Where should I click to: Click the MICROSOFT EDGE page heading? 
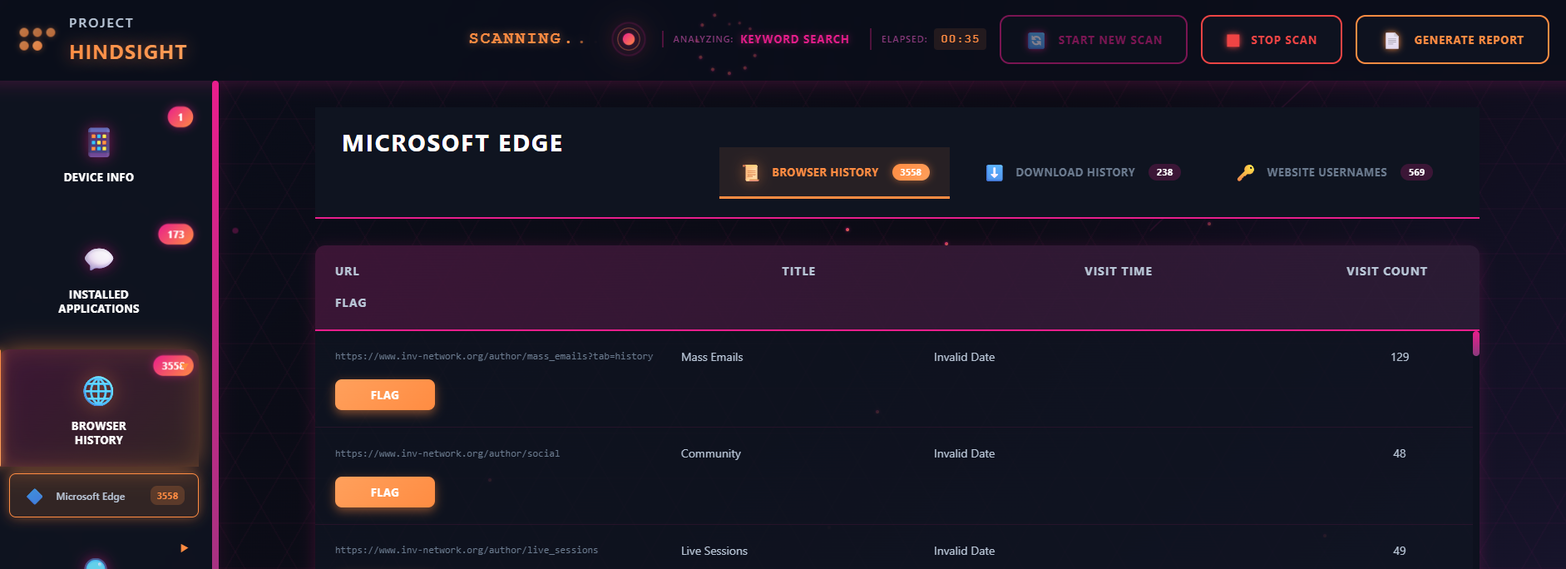pos(452,143)
